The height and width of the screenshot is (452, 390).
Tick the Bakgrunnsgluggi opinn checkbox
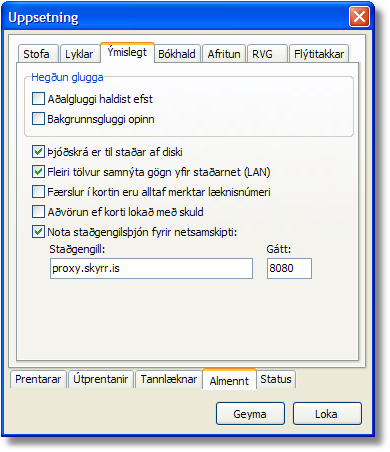click(38, 119)
